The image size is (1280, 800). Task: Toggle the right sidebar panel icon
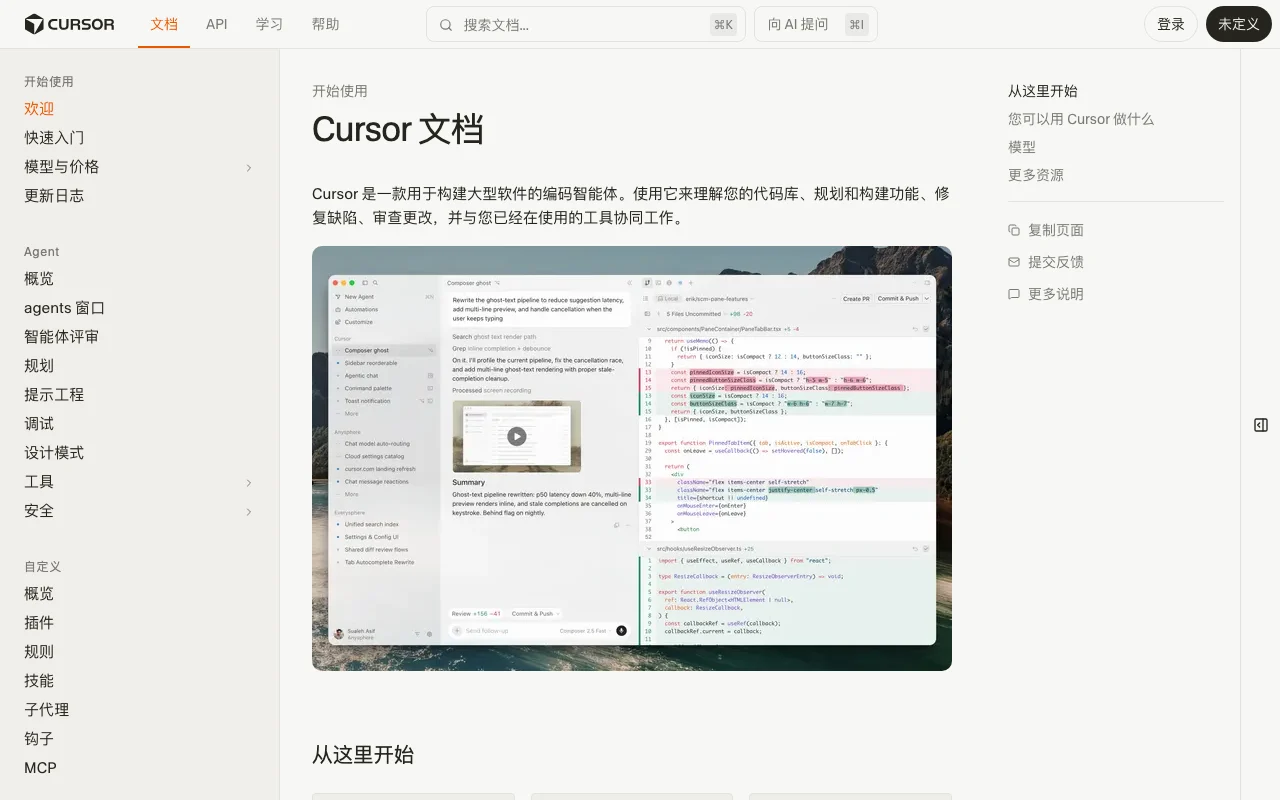click(1261, 425)
